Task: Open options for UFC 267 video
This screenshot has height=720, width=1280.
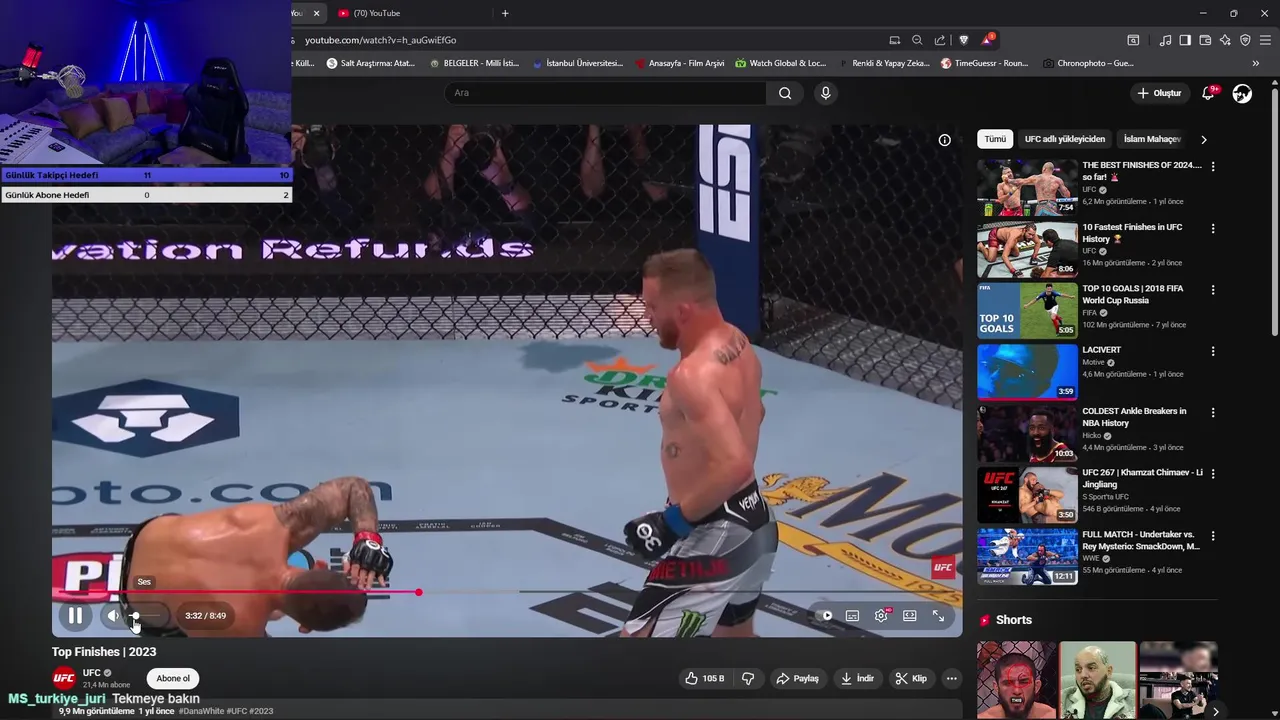Action: (x=1213, y=474)
